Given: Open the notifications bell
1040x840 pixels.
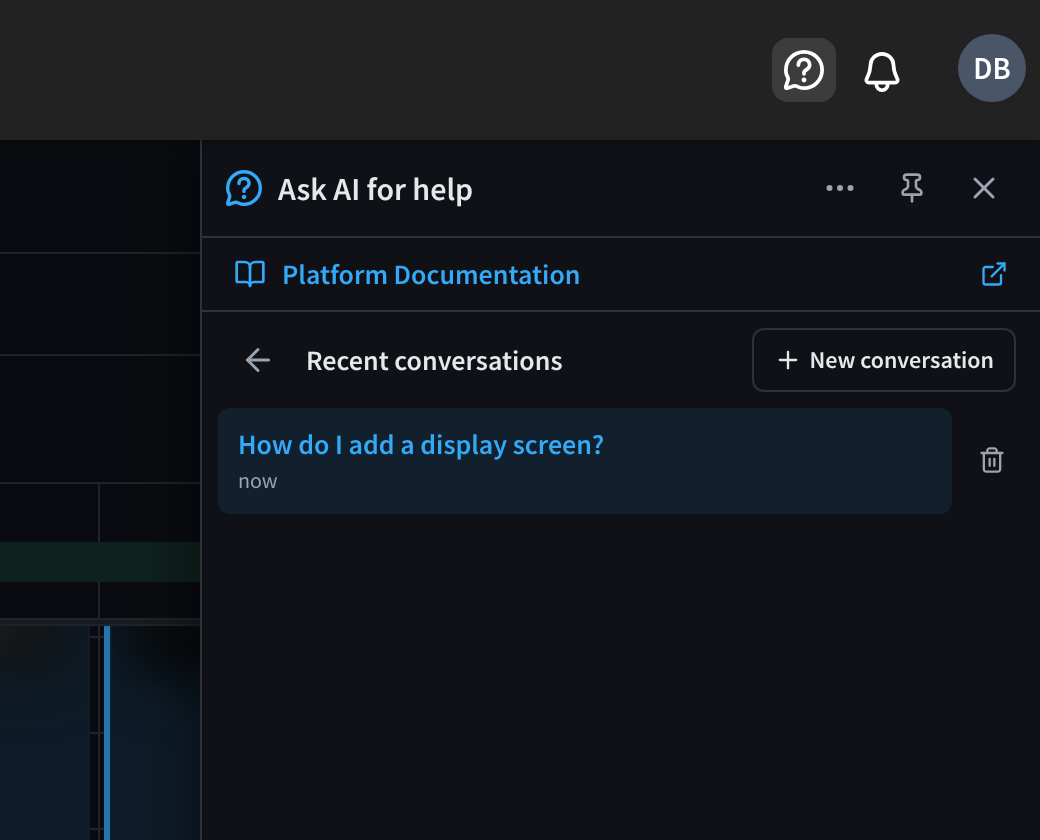Looking at the screenshot, I should [881, 70].
